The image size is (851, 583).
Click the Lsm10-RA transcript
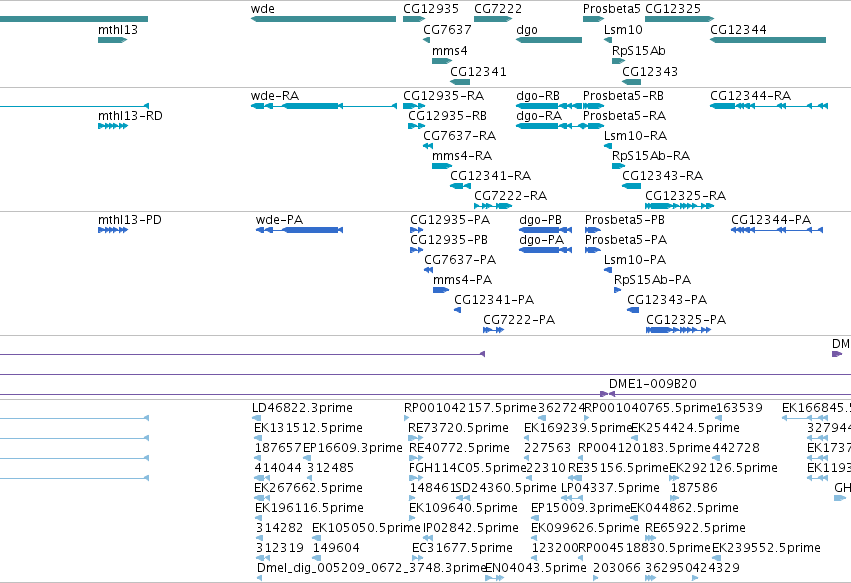[608, 146]
